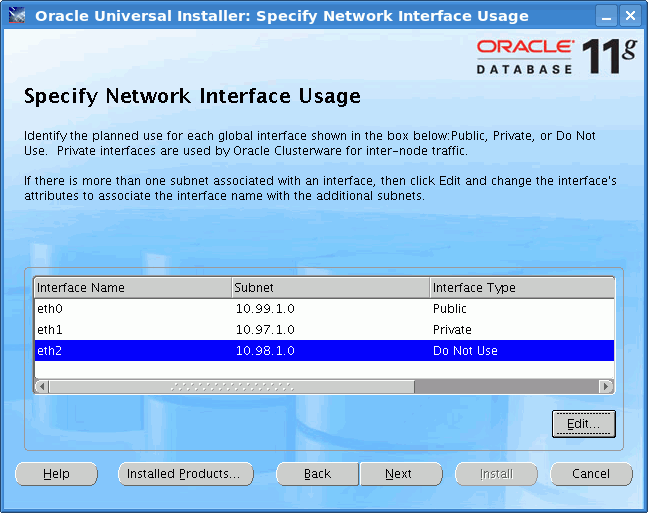This screenshot has height=513, width=648.
Task: Click the horizontal scrollbar thumb
Action: (x=232, y=387)
